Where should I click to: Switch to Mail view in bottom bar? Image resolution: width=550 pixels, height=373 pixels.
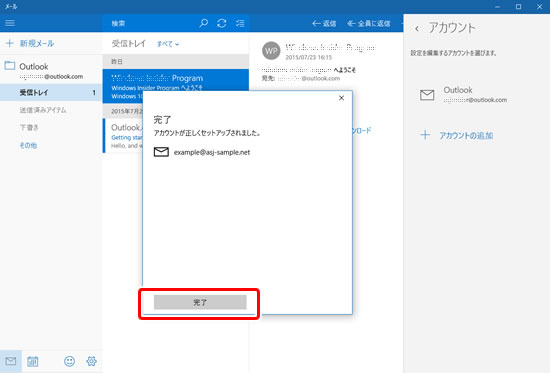[11, 361]
